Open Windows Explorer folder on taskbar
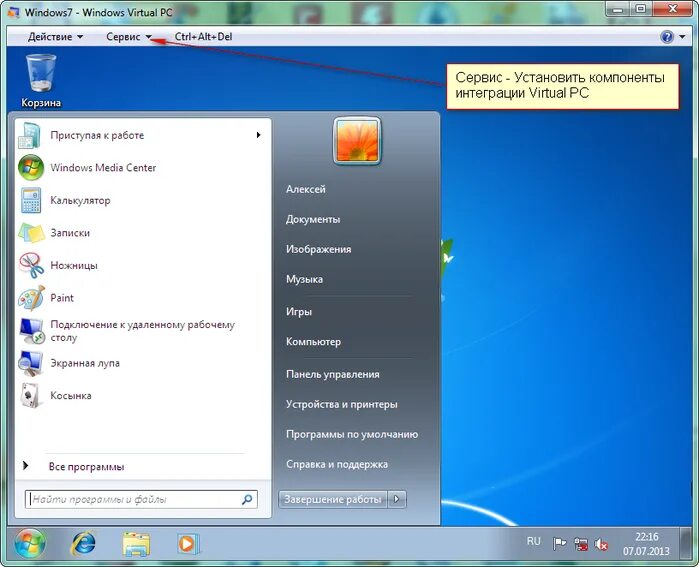The height and width of the screenshot is (567, 699). coord(136,544)
